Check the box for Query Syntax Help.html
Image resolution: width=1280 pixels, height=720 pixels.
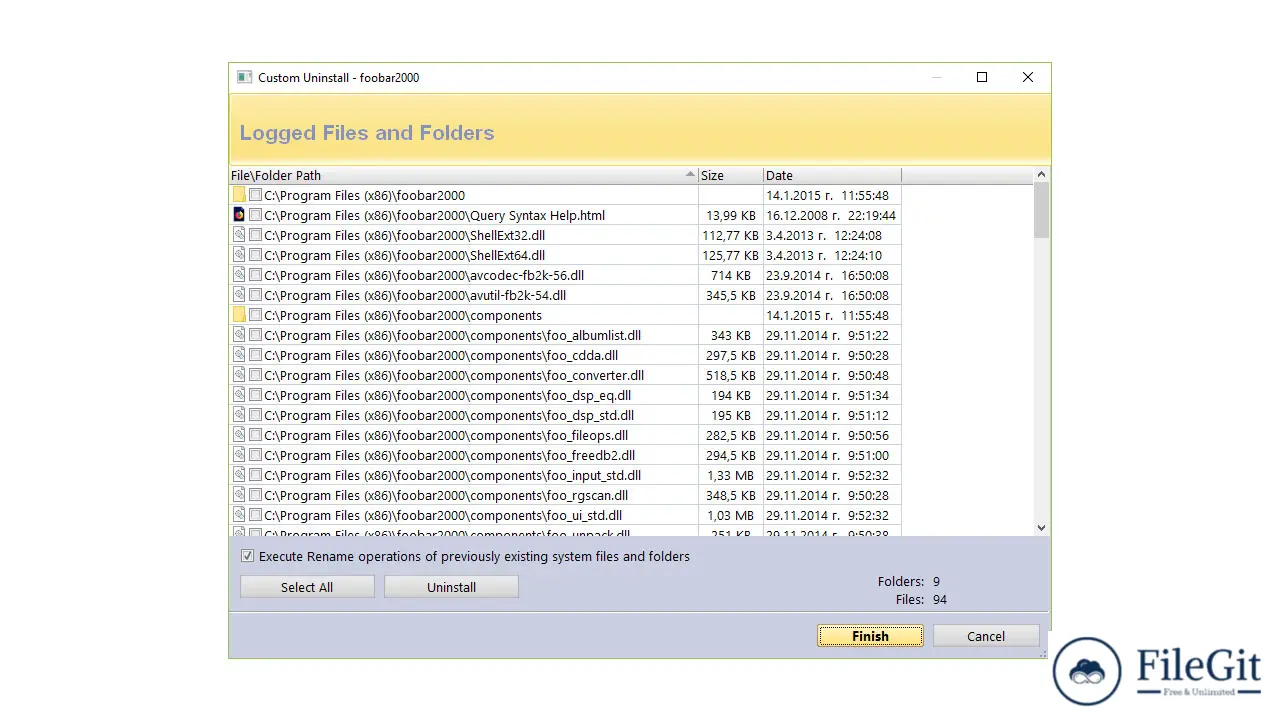pos(256,215)
